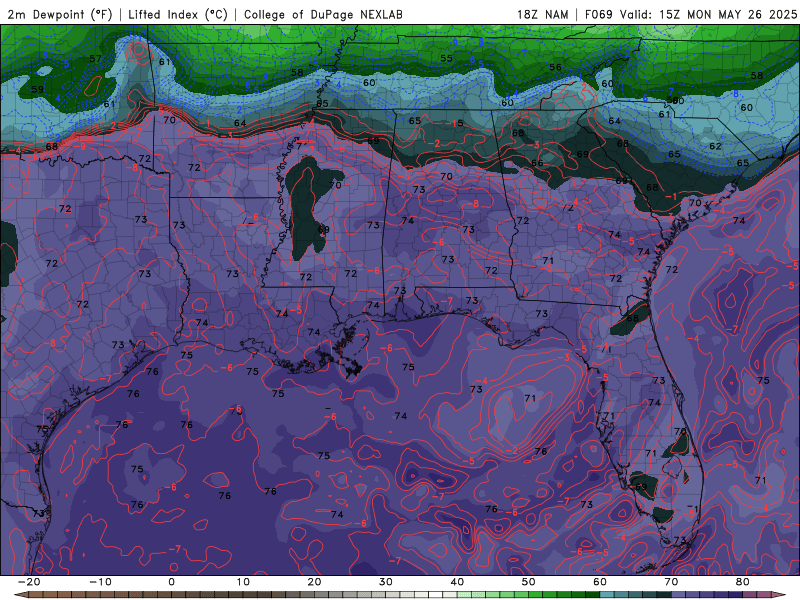Viewport: 800px width, 600px height.
Task: Click the -10 label on the color scale
Action: click(x=100, y=582)
